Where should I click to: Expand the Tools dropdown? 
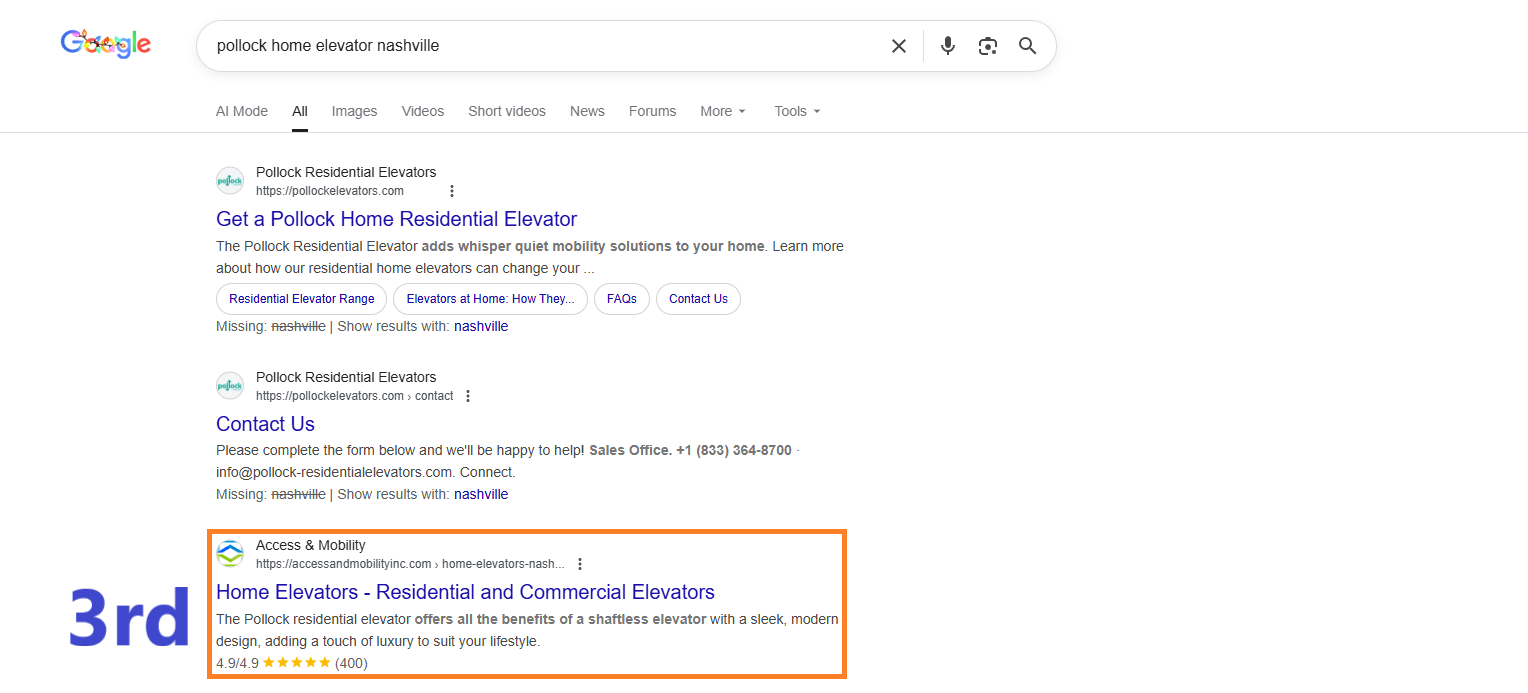coord(797,111)
